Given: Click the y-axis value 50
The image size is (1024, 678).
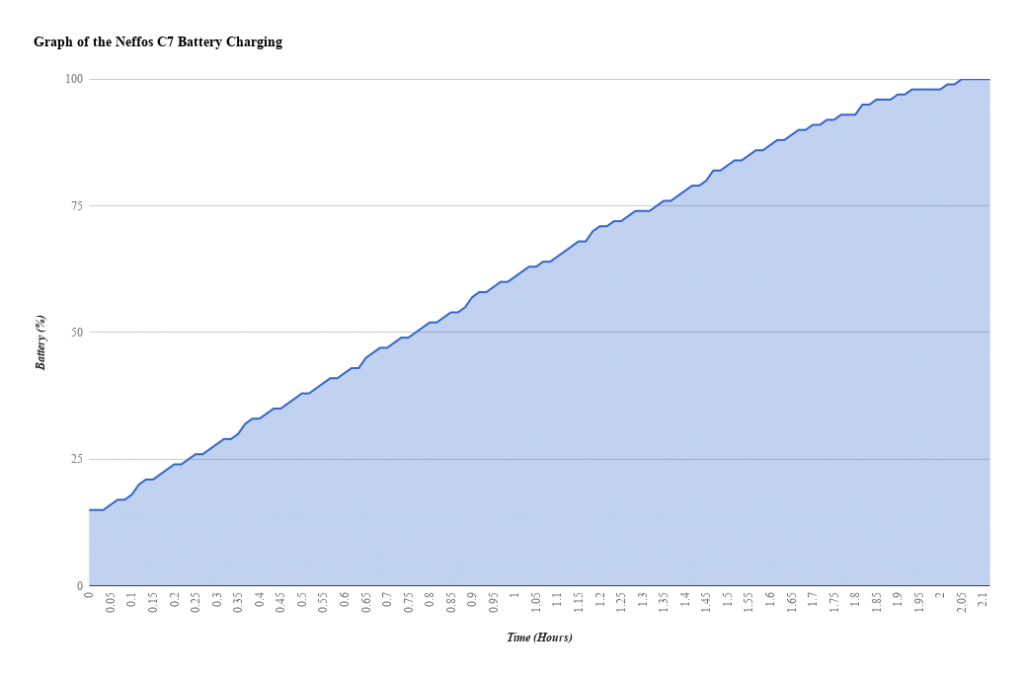Looking at the screenshot, I should [x=77, y=332].
